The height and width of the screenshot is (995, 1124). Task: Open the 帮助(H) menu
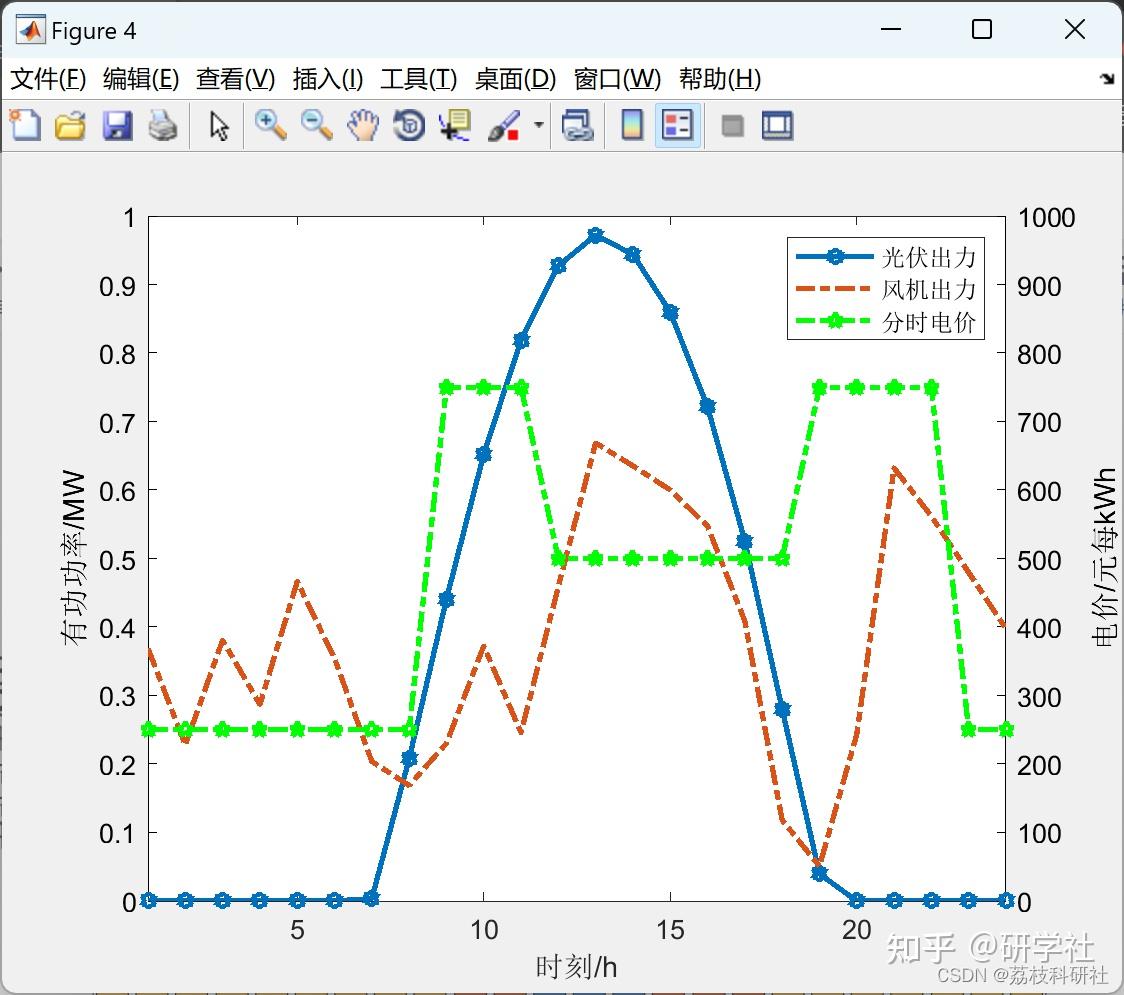pos(720,78)
